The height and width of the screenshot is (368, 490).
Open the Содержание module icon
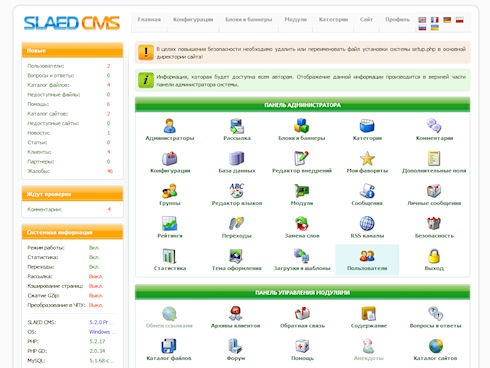coord(369,313)
